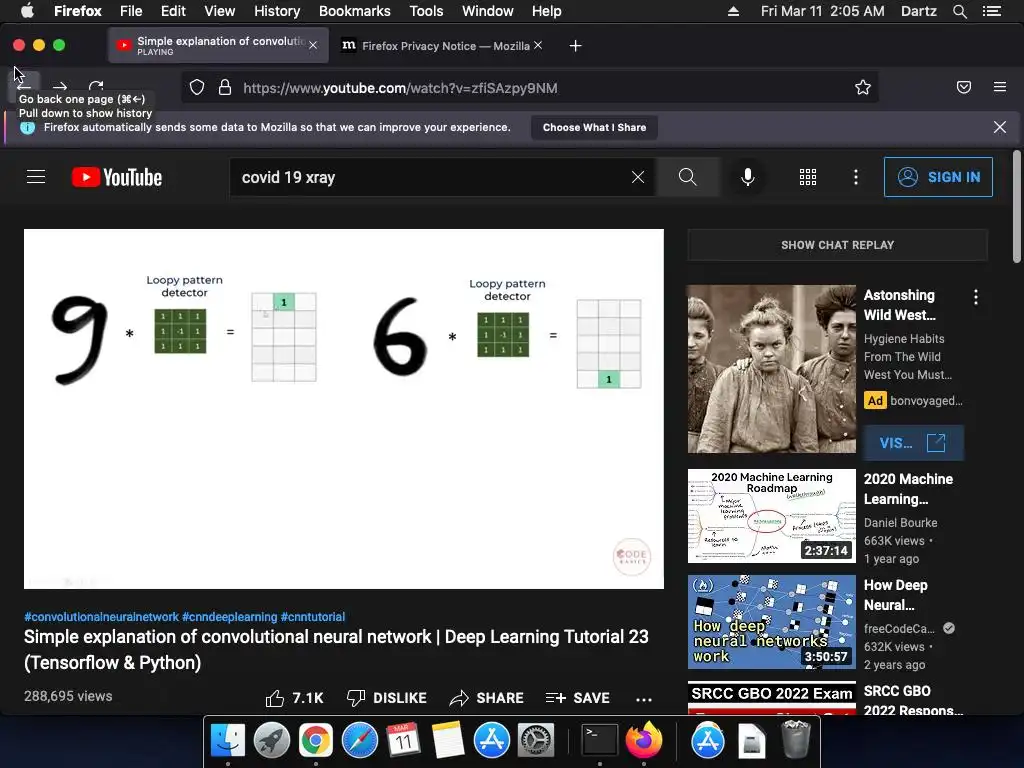Close the Firefox Privacy Notice tab

point(538,46)
